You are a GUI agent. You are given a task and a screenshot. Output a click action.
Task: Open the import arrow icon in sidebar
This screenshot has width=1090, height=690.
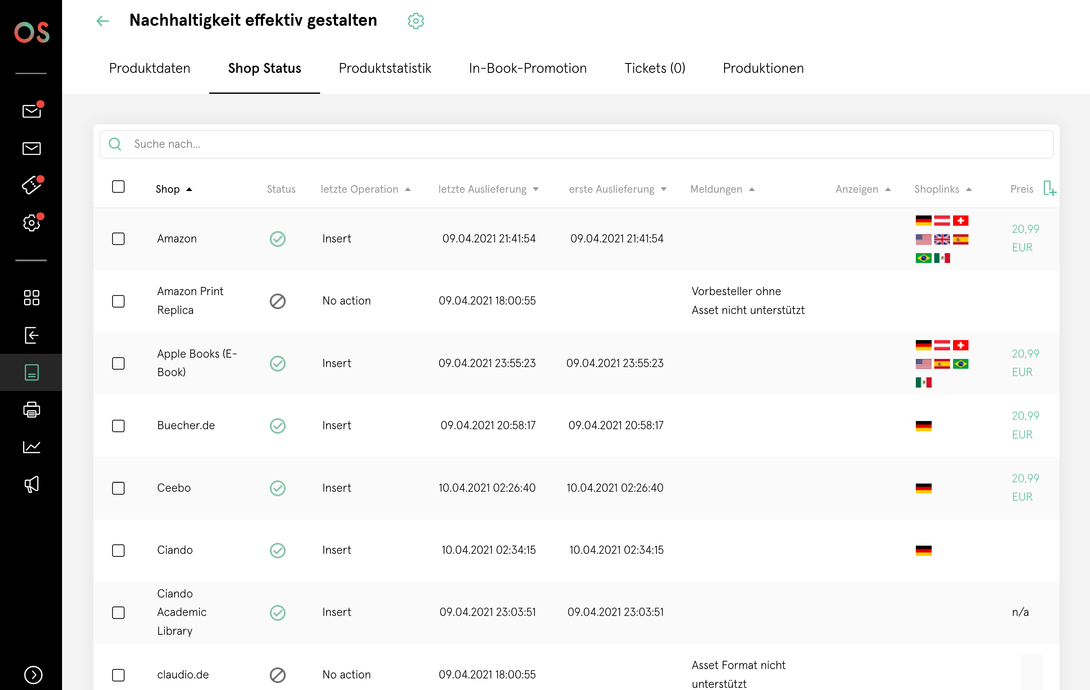click(32, 335)
